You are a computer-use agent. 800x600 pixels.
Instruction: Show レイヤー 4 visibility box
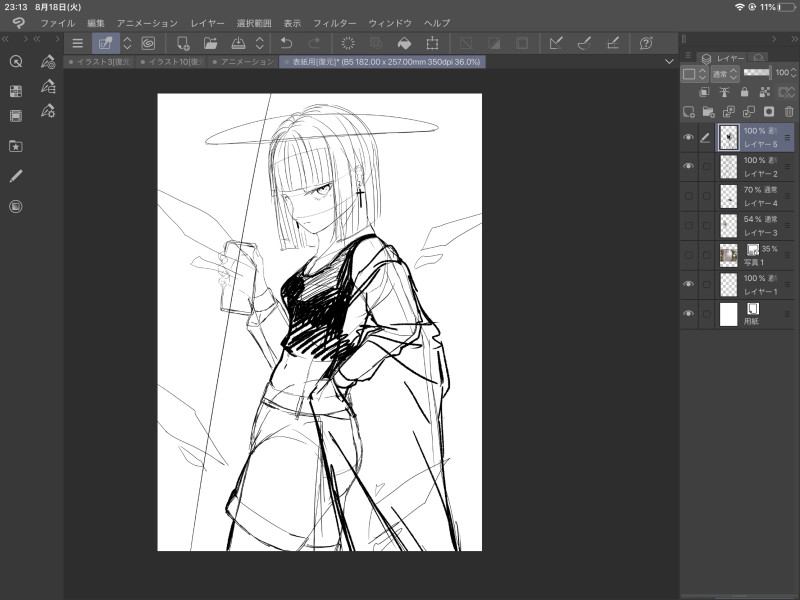tap(688, 196)
